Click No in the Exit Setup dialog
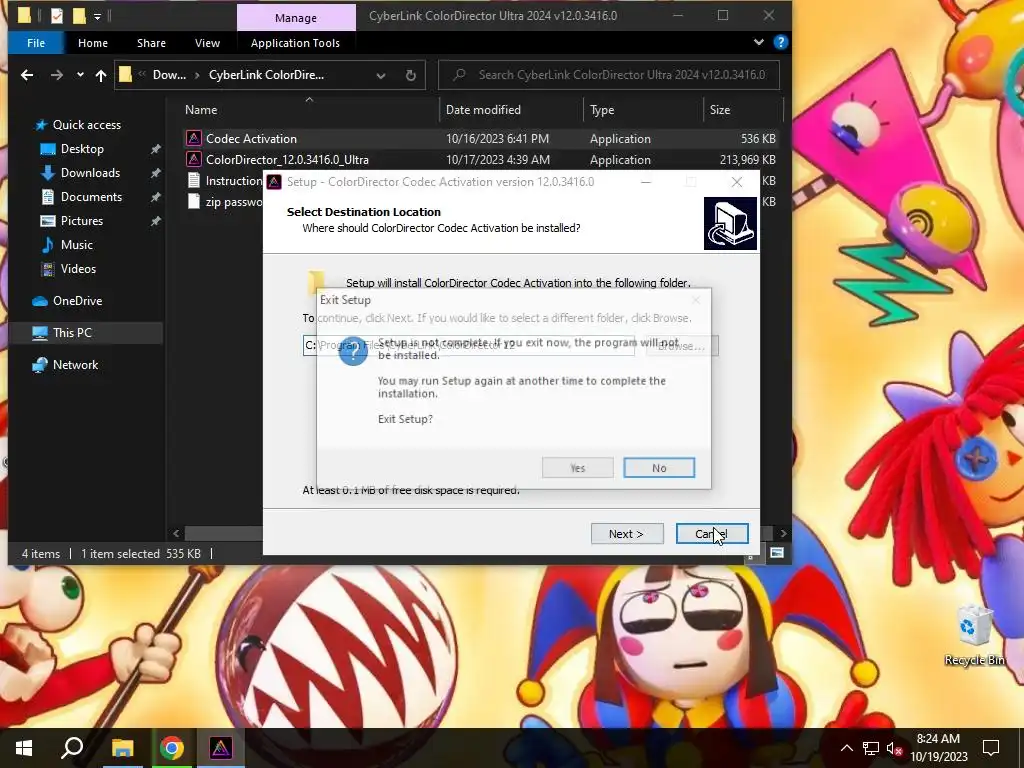This screenshot has height=768, width=1024. [x=659, y=468]
